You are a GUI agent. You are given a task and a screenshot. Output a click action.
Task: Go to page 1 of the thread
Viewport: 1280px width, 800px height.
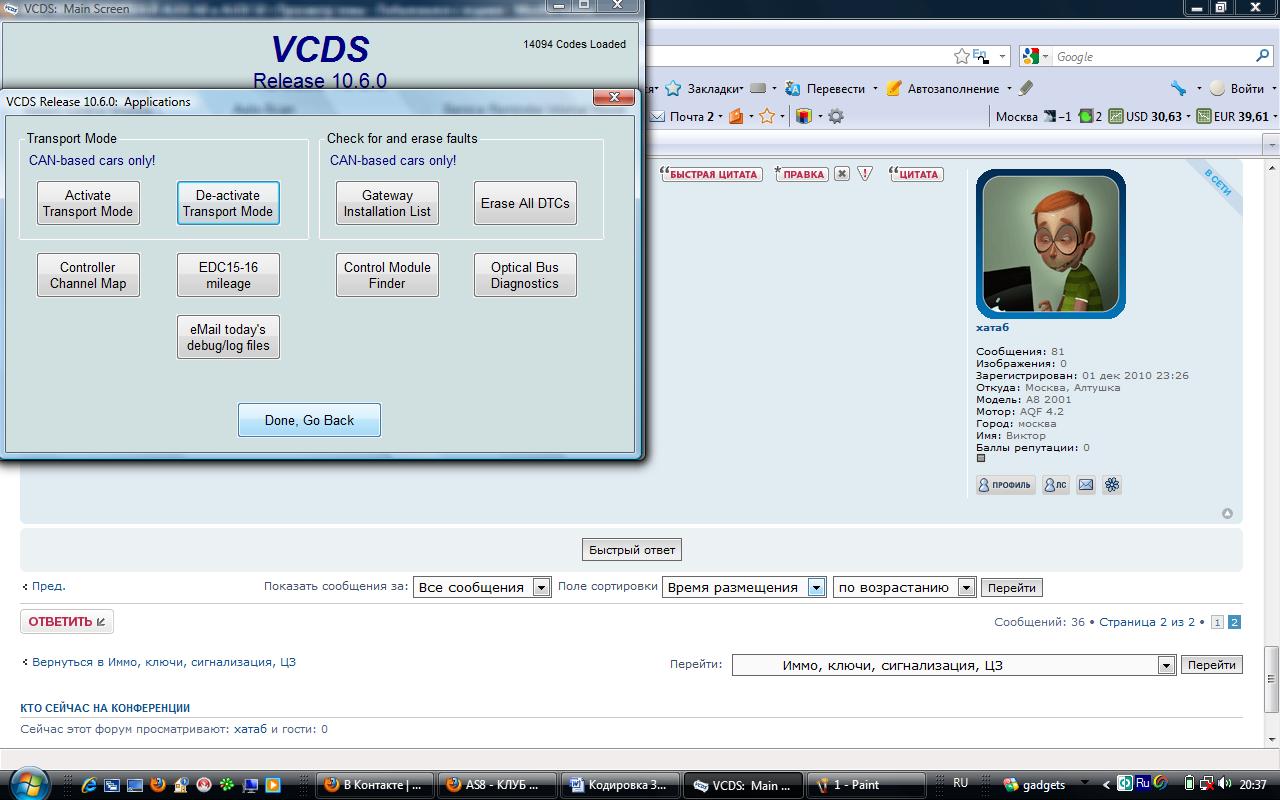pos(1217,622)
